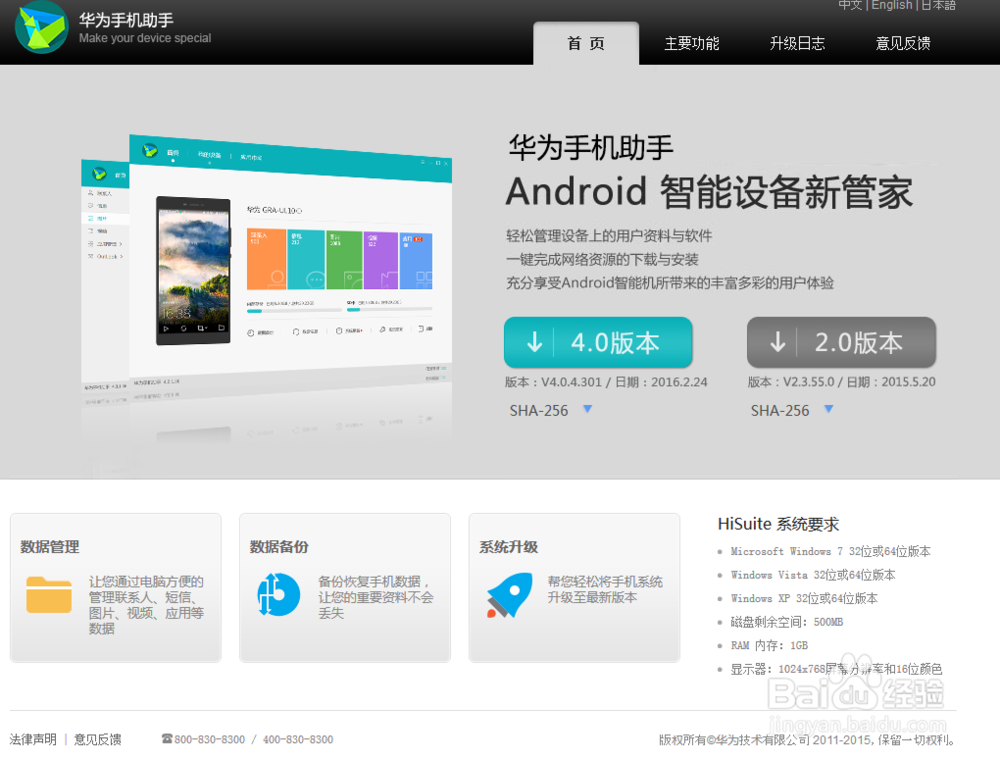Open the 升级日志 tab

tap(796, 43)
